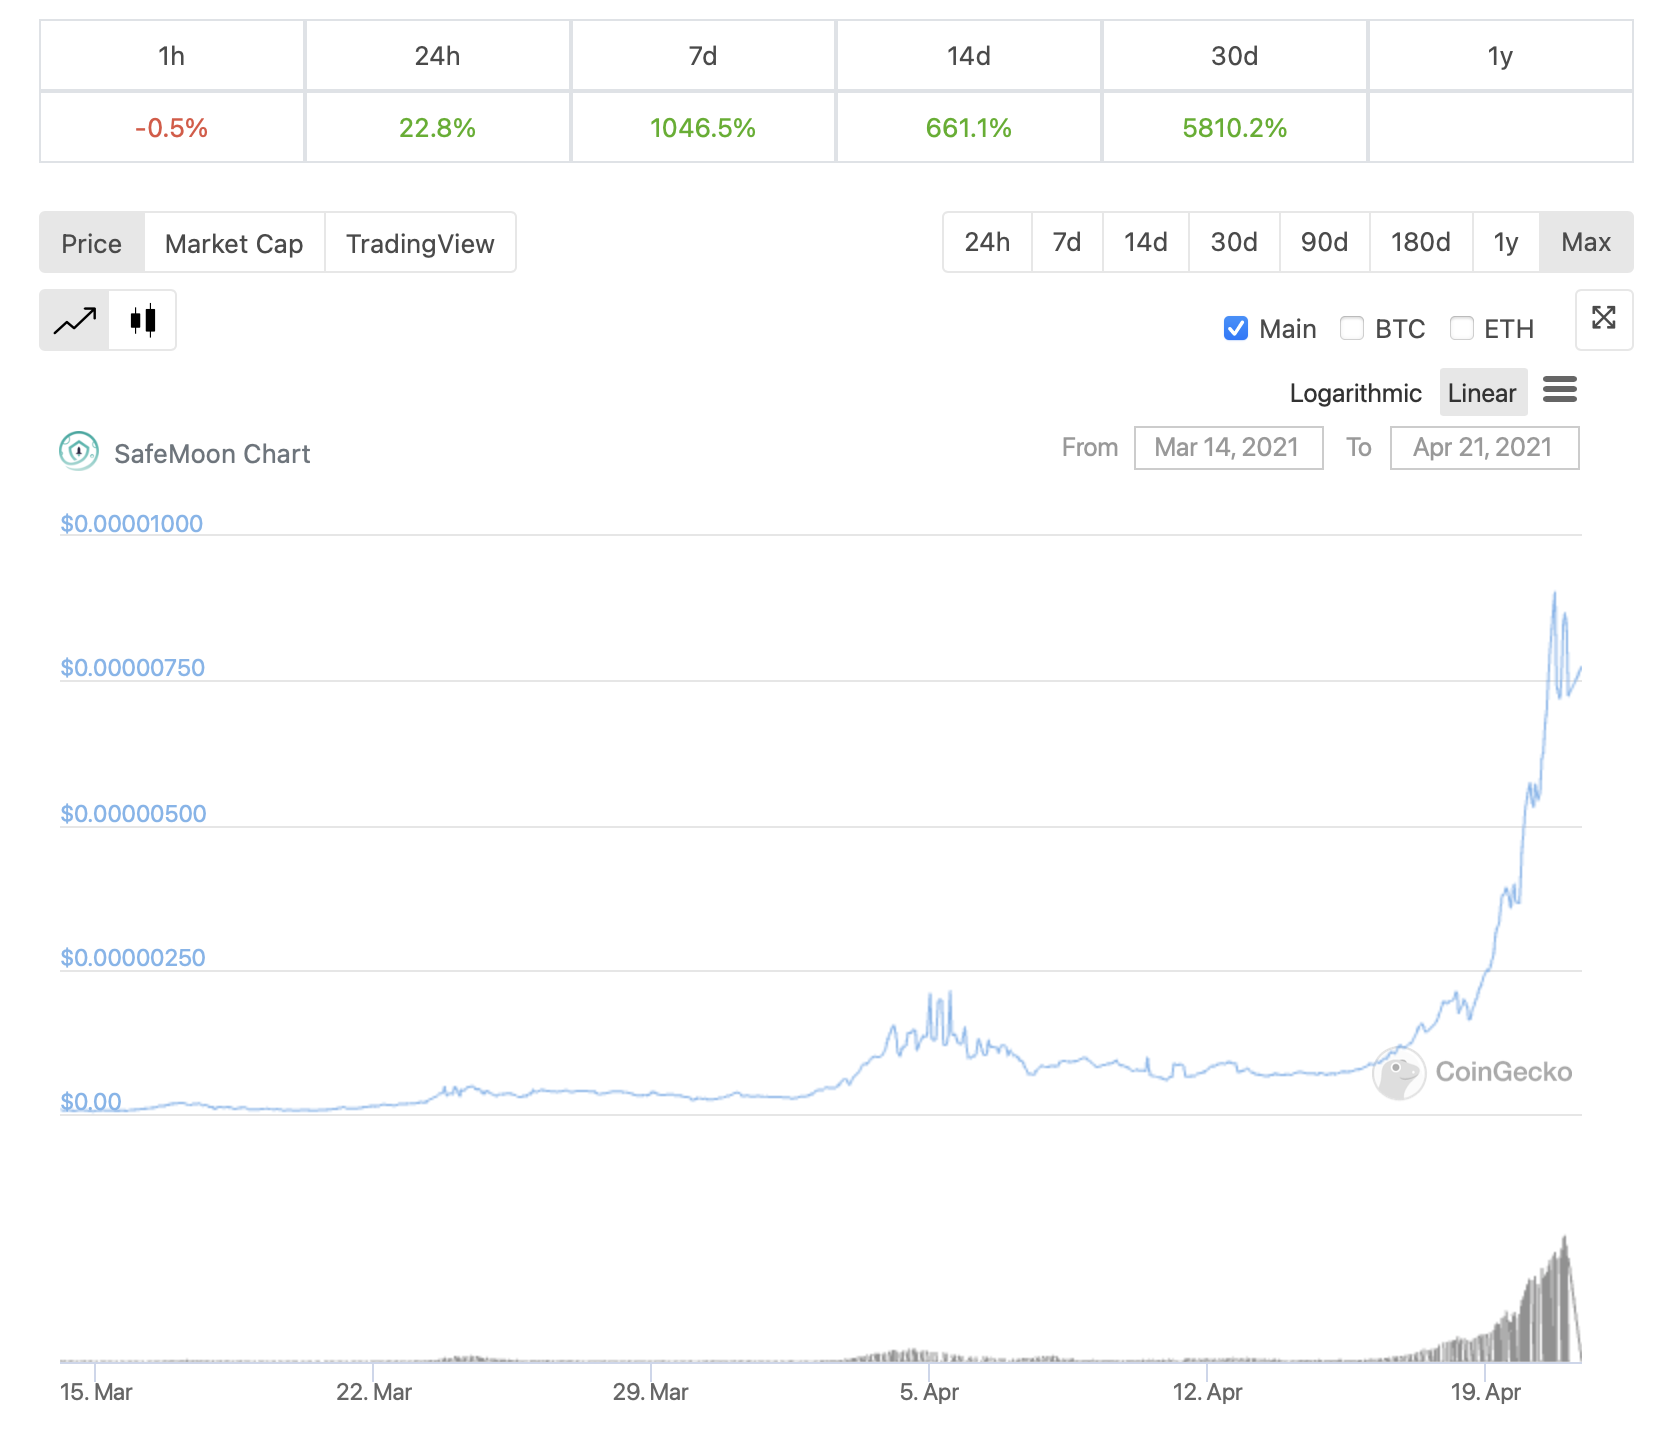The height and width of the screenshot is (1440, 1670).
Task: Open chart hamburger export menu
Action: click(x=1560, y=390)
